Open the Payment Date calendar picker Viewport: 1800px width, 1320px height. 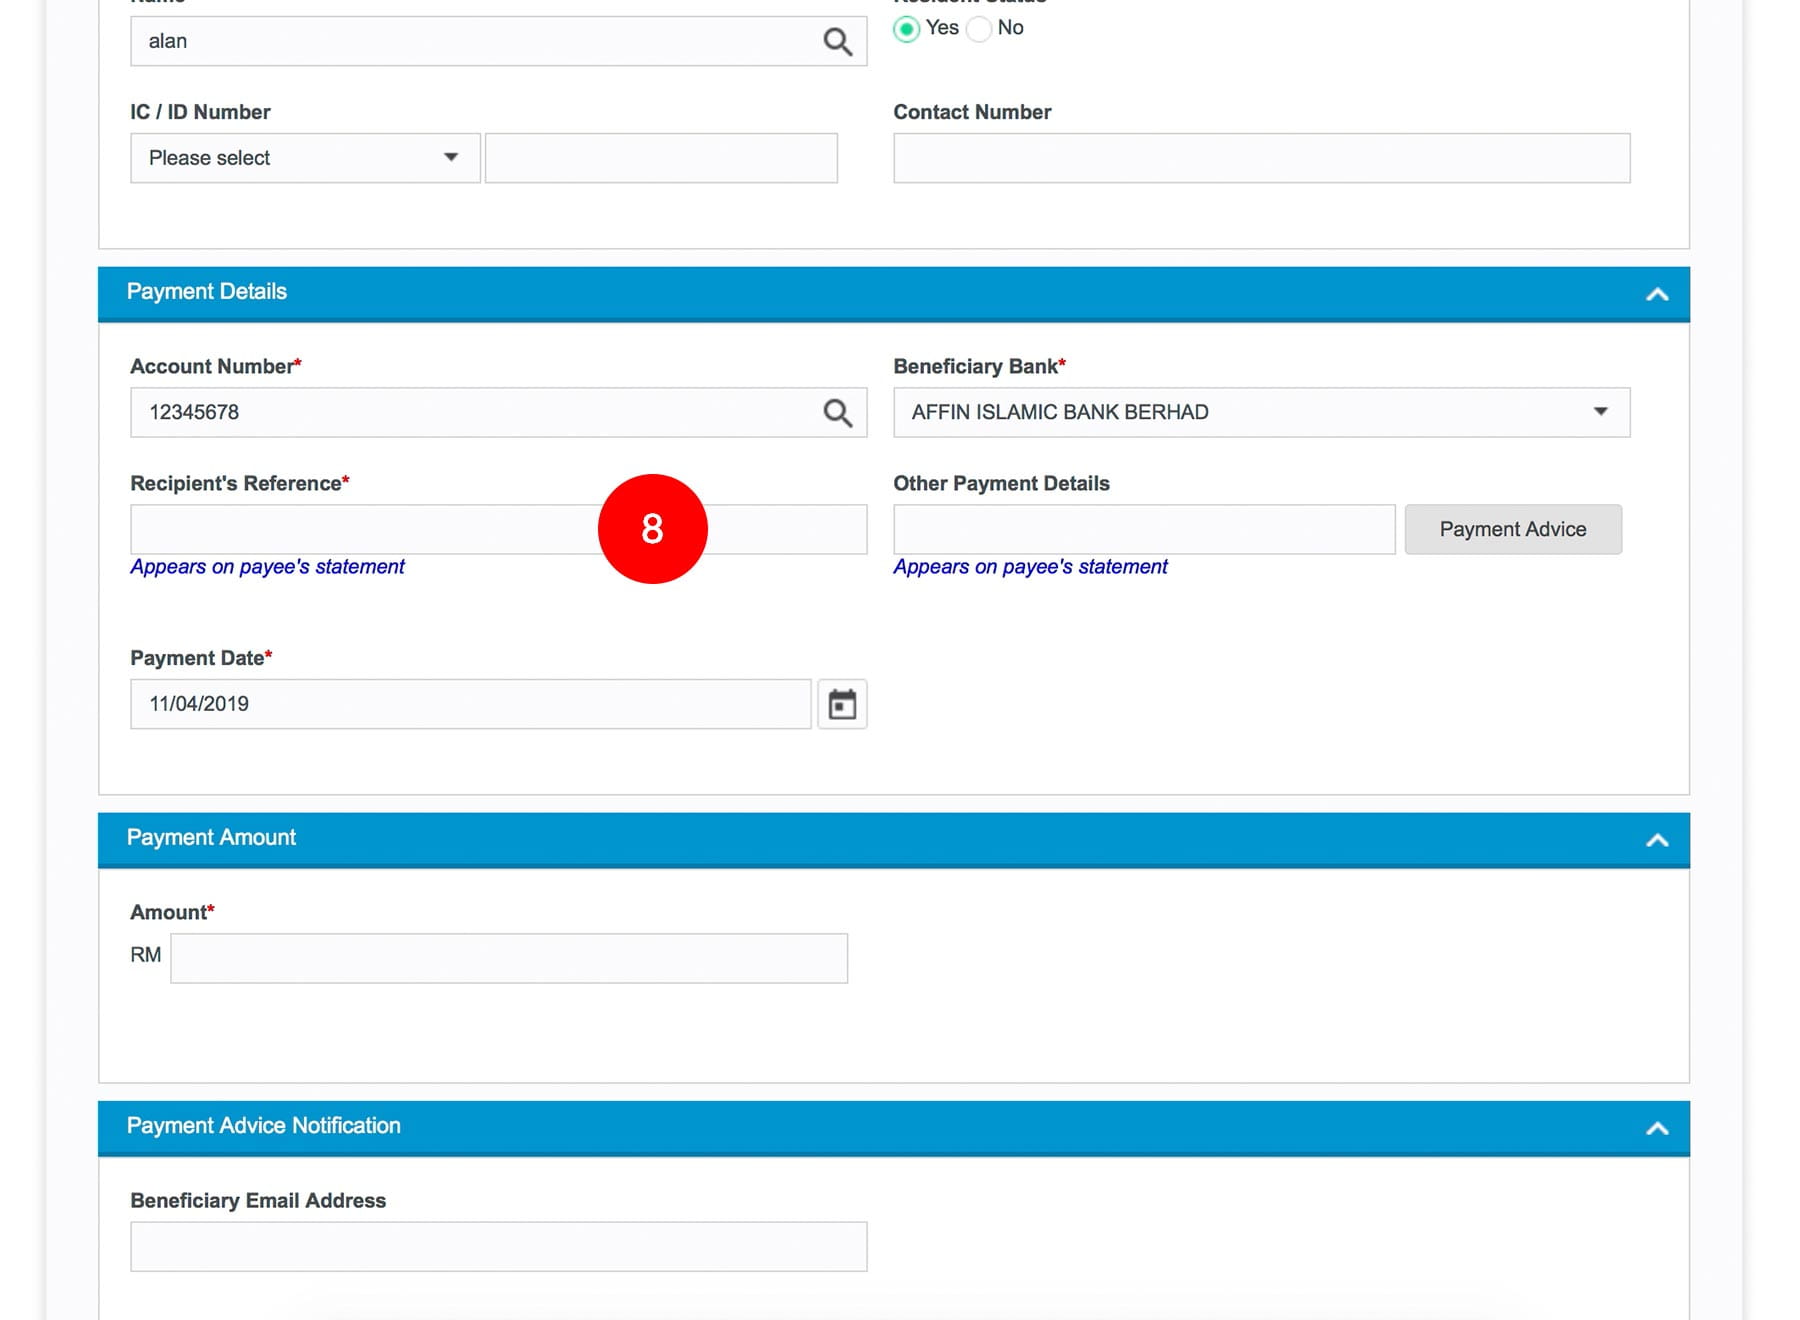[x=842, y=704]
